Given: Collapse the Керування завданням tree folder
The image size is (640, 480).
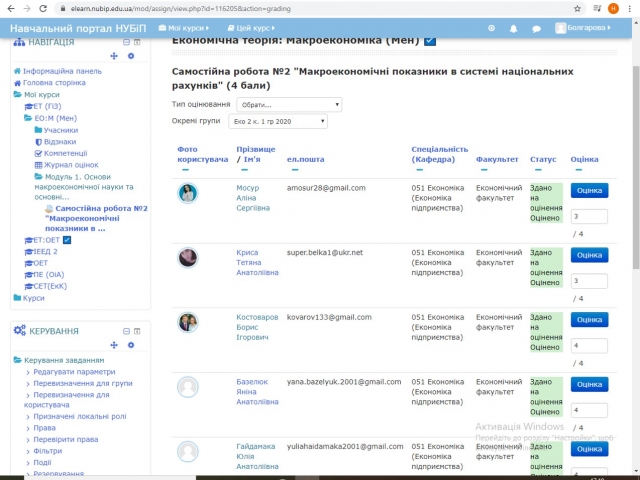Looking at the screenshot, I should (x=17, y=360).
